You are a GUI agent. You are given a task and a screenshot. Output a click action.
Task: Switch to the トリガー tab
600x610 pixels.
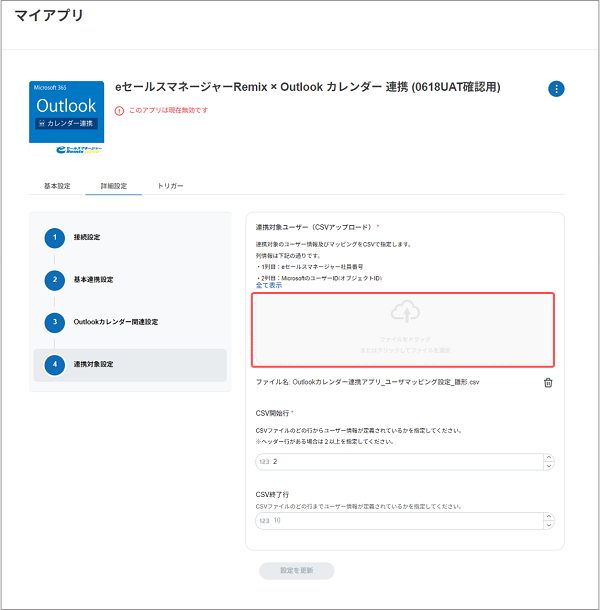pyautogui.click(x=170, y=186)
